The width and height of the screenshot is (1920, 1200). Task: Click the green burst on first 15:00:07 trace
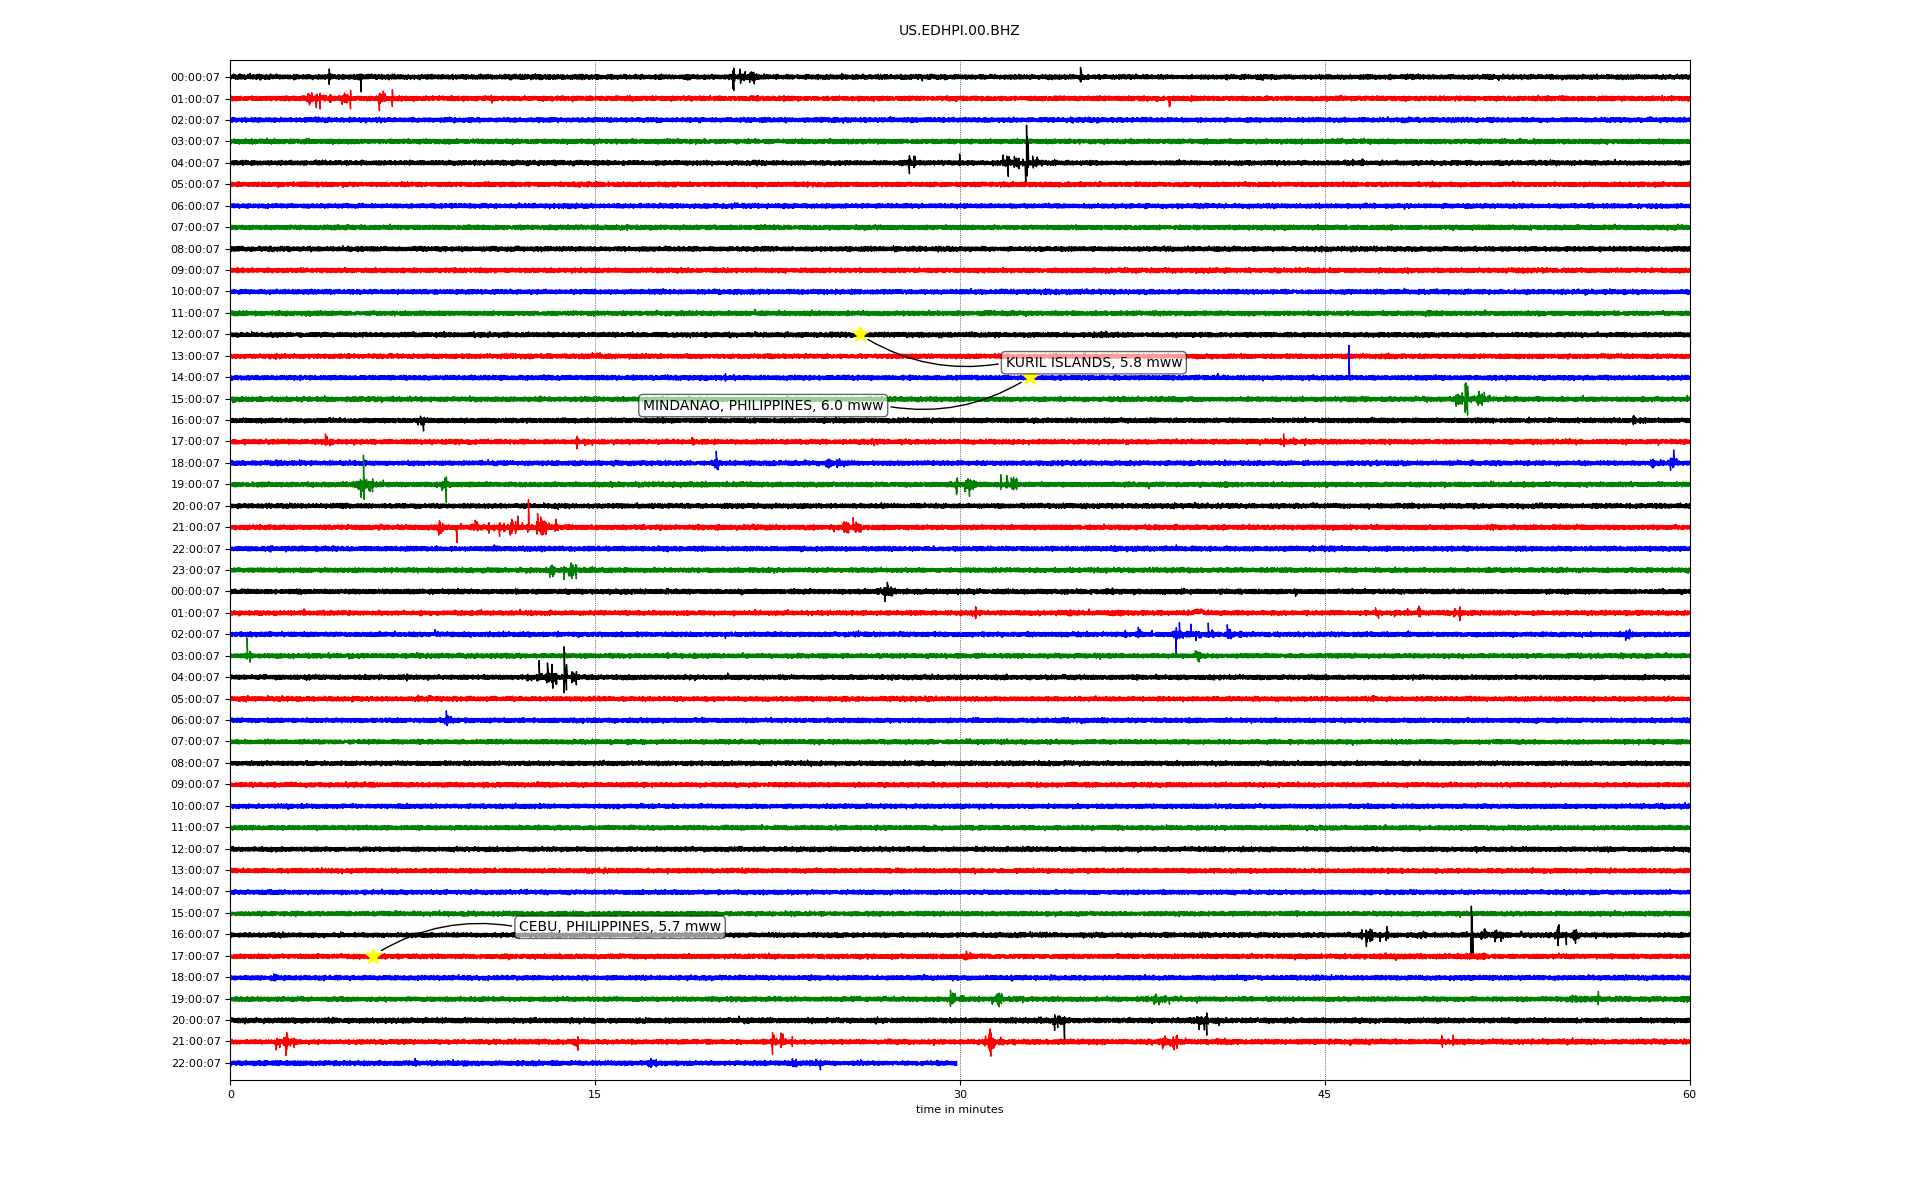1466,398
